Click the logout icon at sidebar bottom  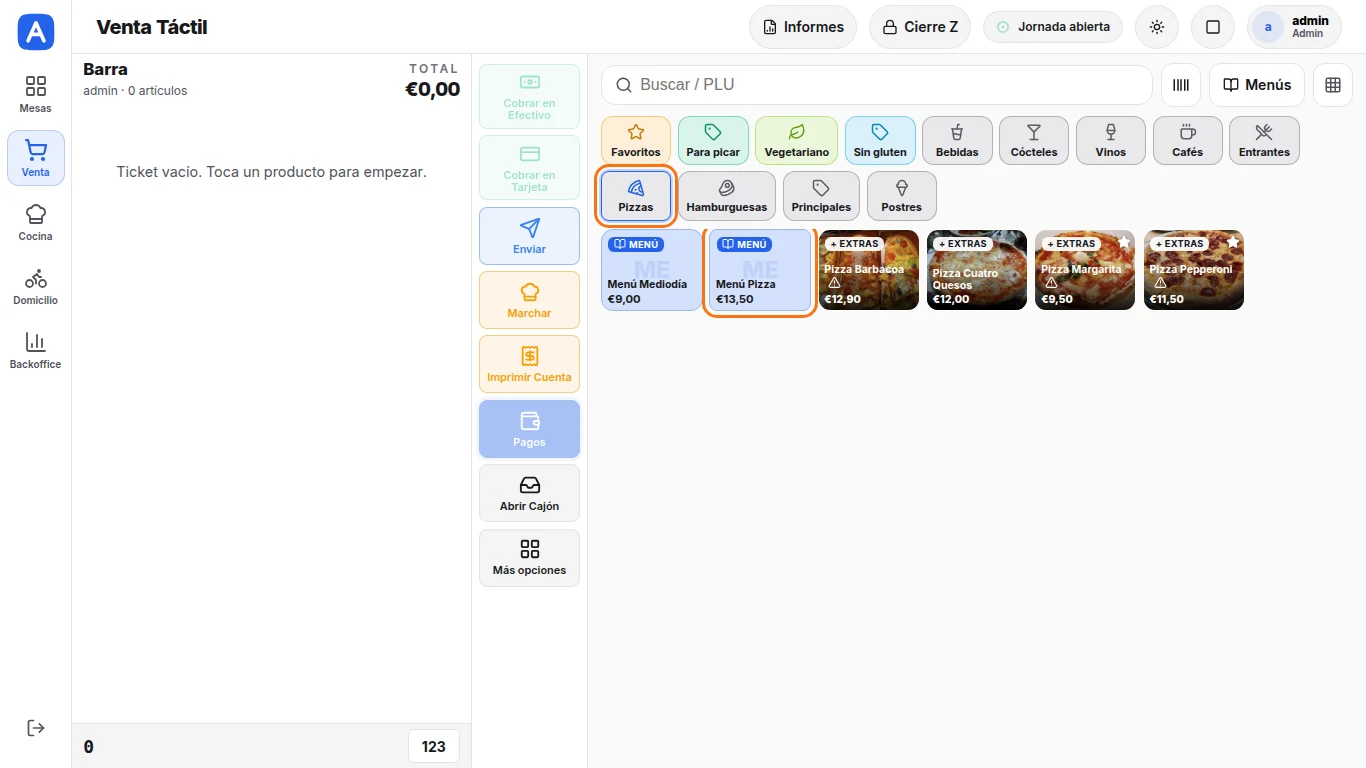(36, 727)
